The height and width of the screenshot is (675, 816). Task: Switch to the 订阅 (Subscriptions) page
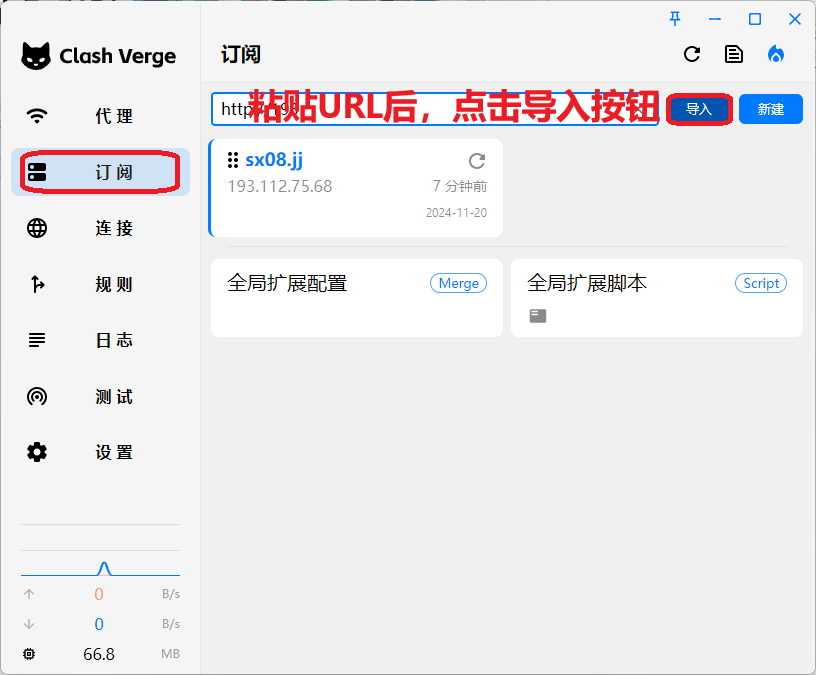100,172
